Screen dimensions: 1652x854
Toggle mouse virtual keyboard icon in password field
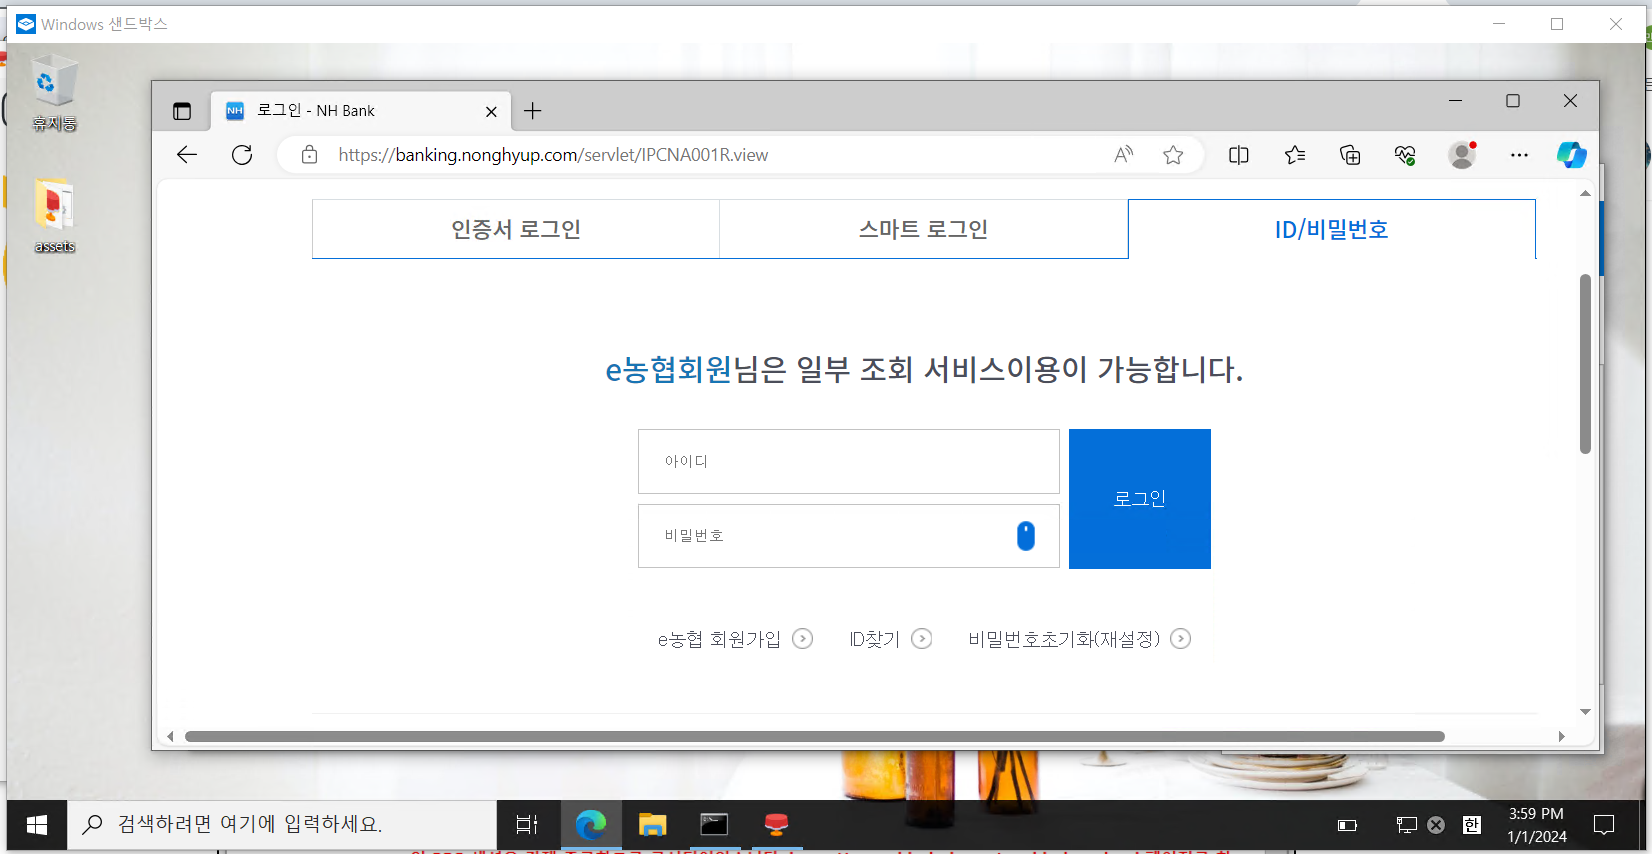(x=1026, y=536)
